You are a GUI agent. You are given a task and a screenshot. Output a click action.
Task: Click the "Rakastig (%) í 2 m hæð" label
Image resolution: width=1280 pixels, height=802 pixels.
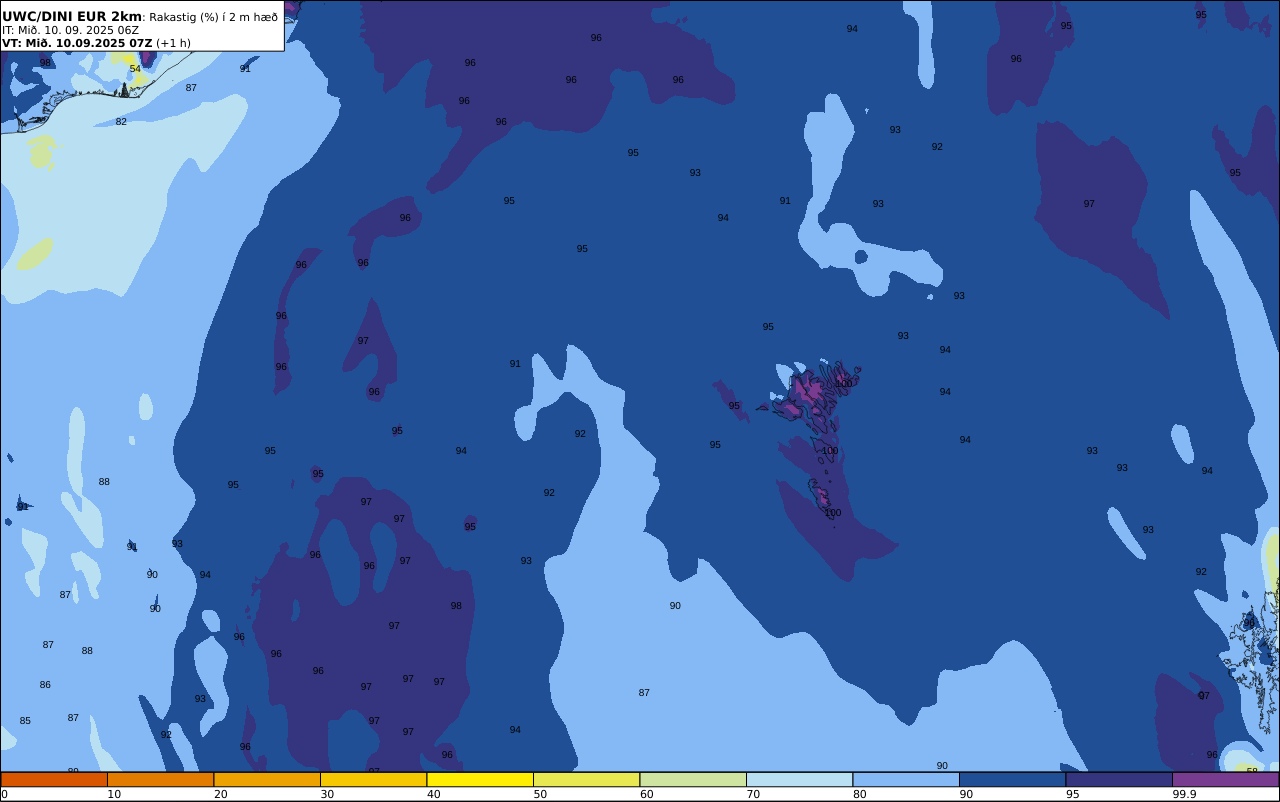[x=214, y=17]
